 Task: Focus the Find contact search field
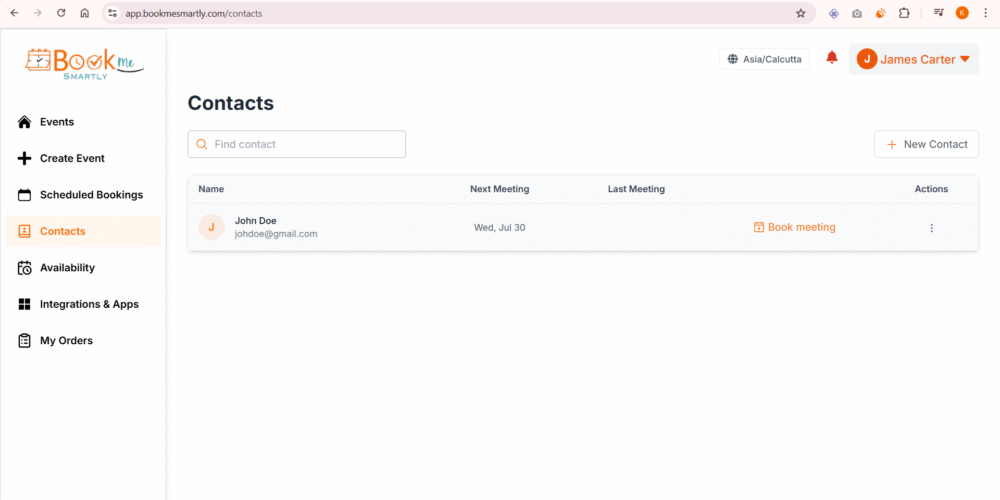[x=305, y=144]
